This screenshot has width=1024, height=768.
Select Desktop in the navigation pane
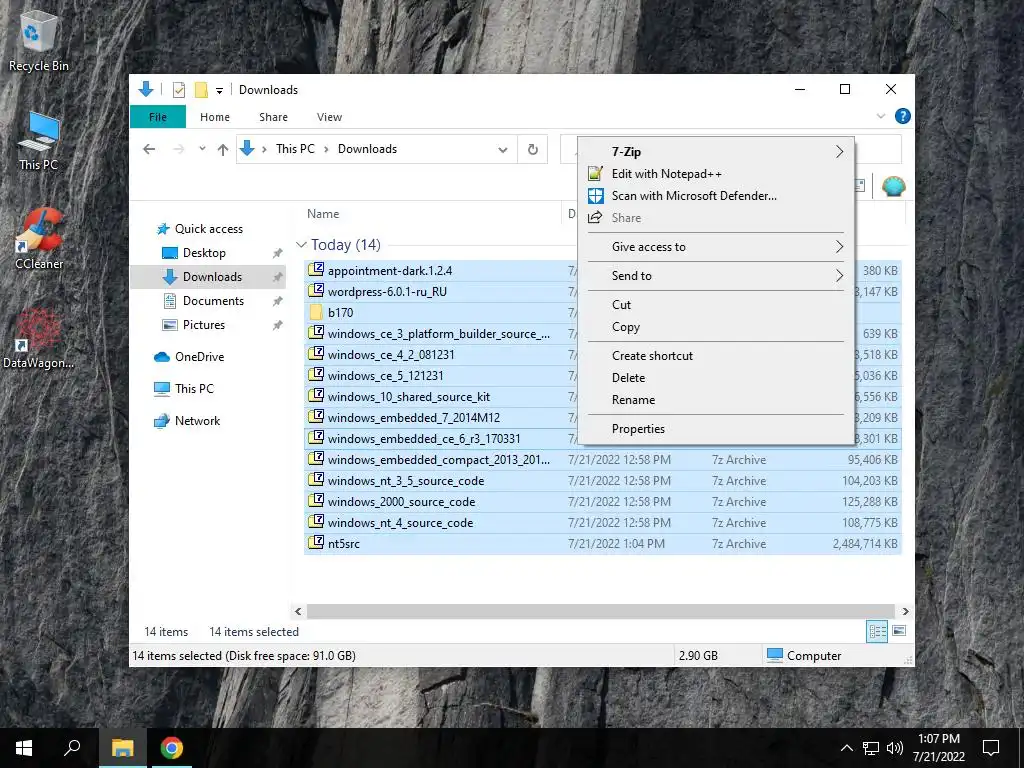[204, 253]
